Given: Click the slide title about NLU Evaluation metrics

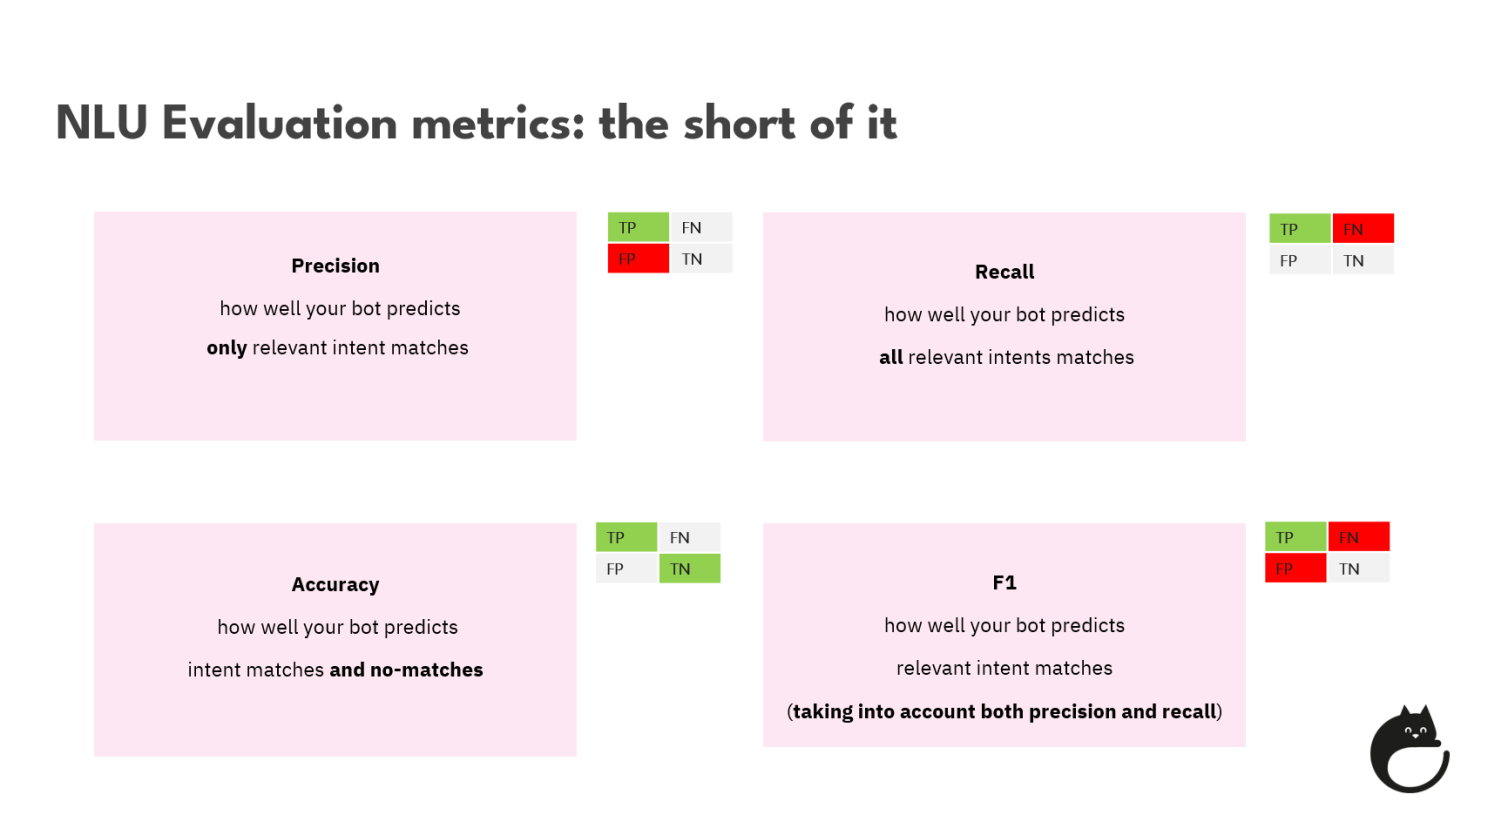Looking at the screenshot, I should pos(476,124).
